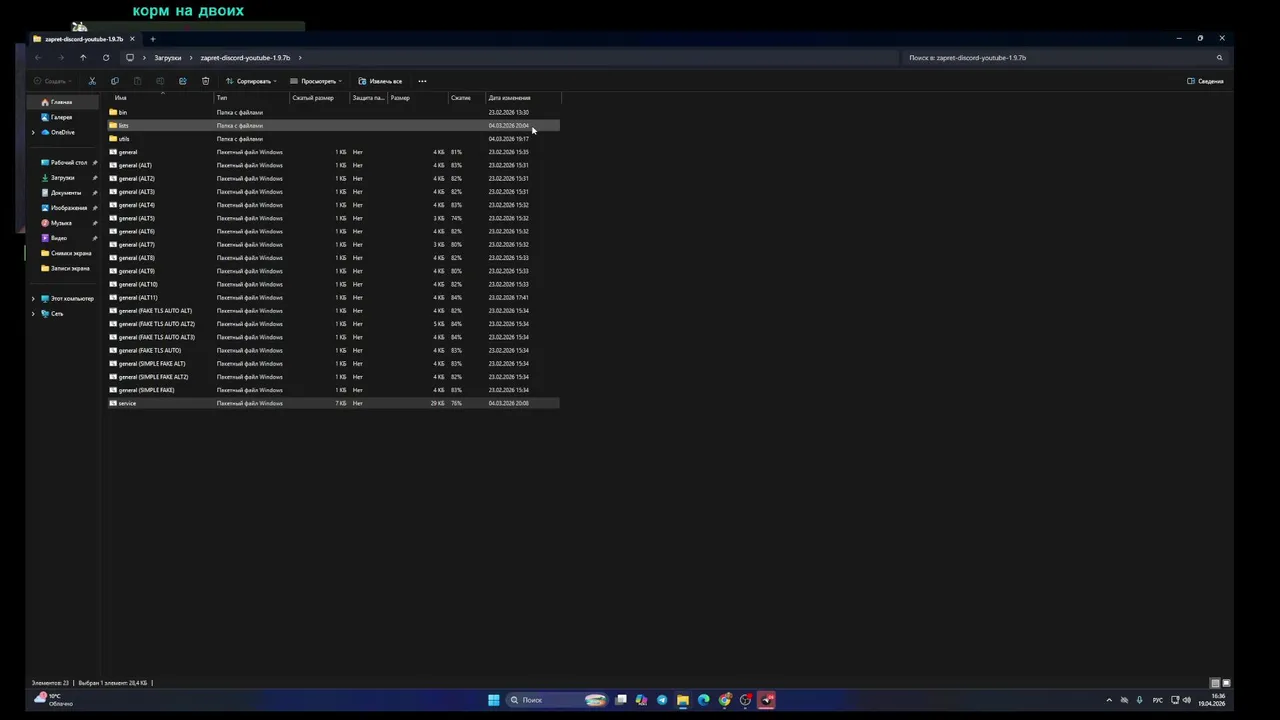Select general (FAKE TLS AUTO ALT2) file
1280x720 pixels.
click(x=333, y=324)
